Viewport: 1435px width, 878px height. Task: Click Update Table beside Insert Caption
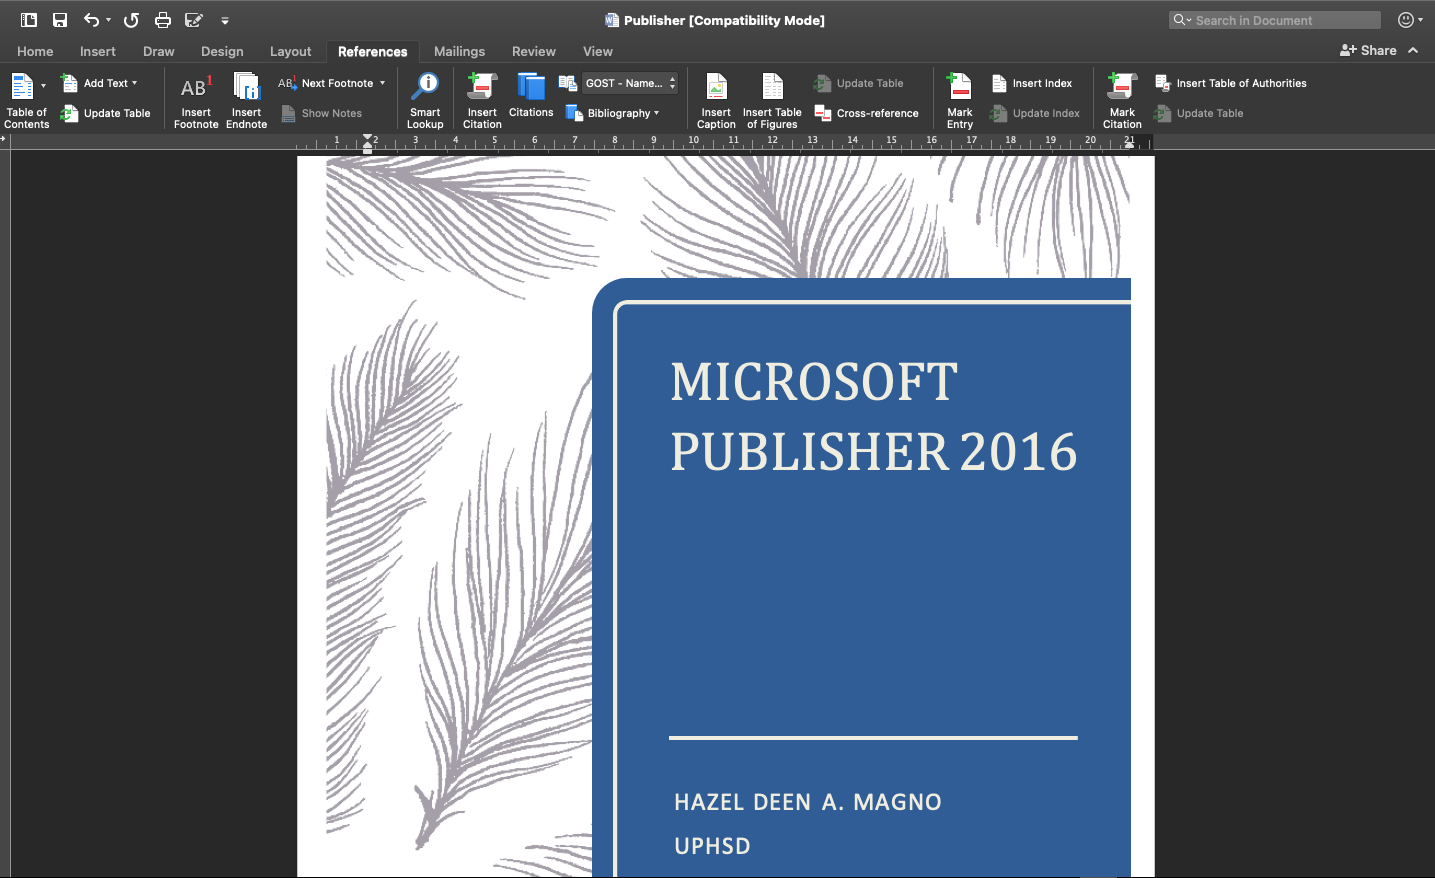859,83
